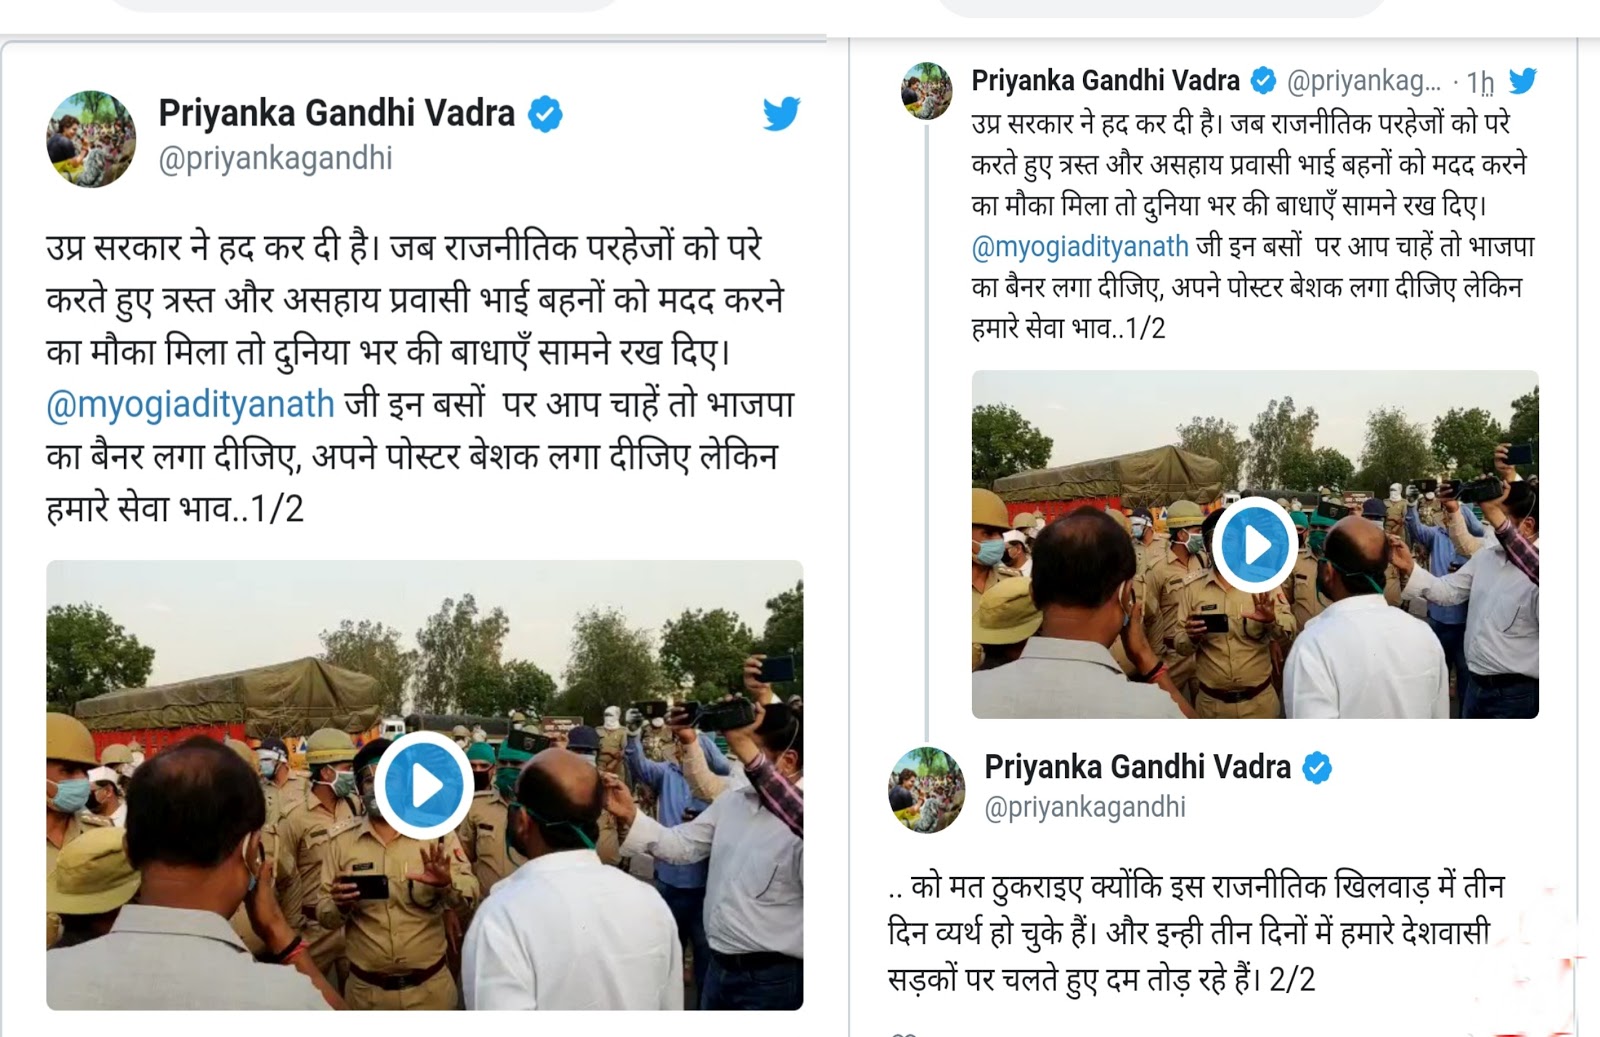Play the video in the right tweet
Image resolution: width=1600 pixels, height=1037 pixels.
[1255, 545]
